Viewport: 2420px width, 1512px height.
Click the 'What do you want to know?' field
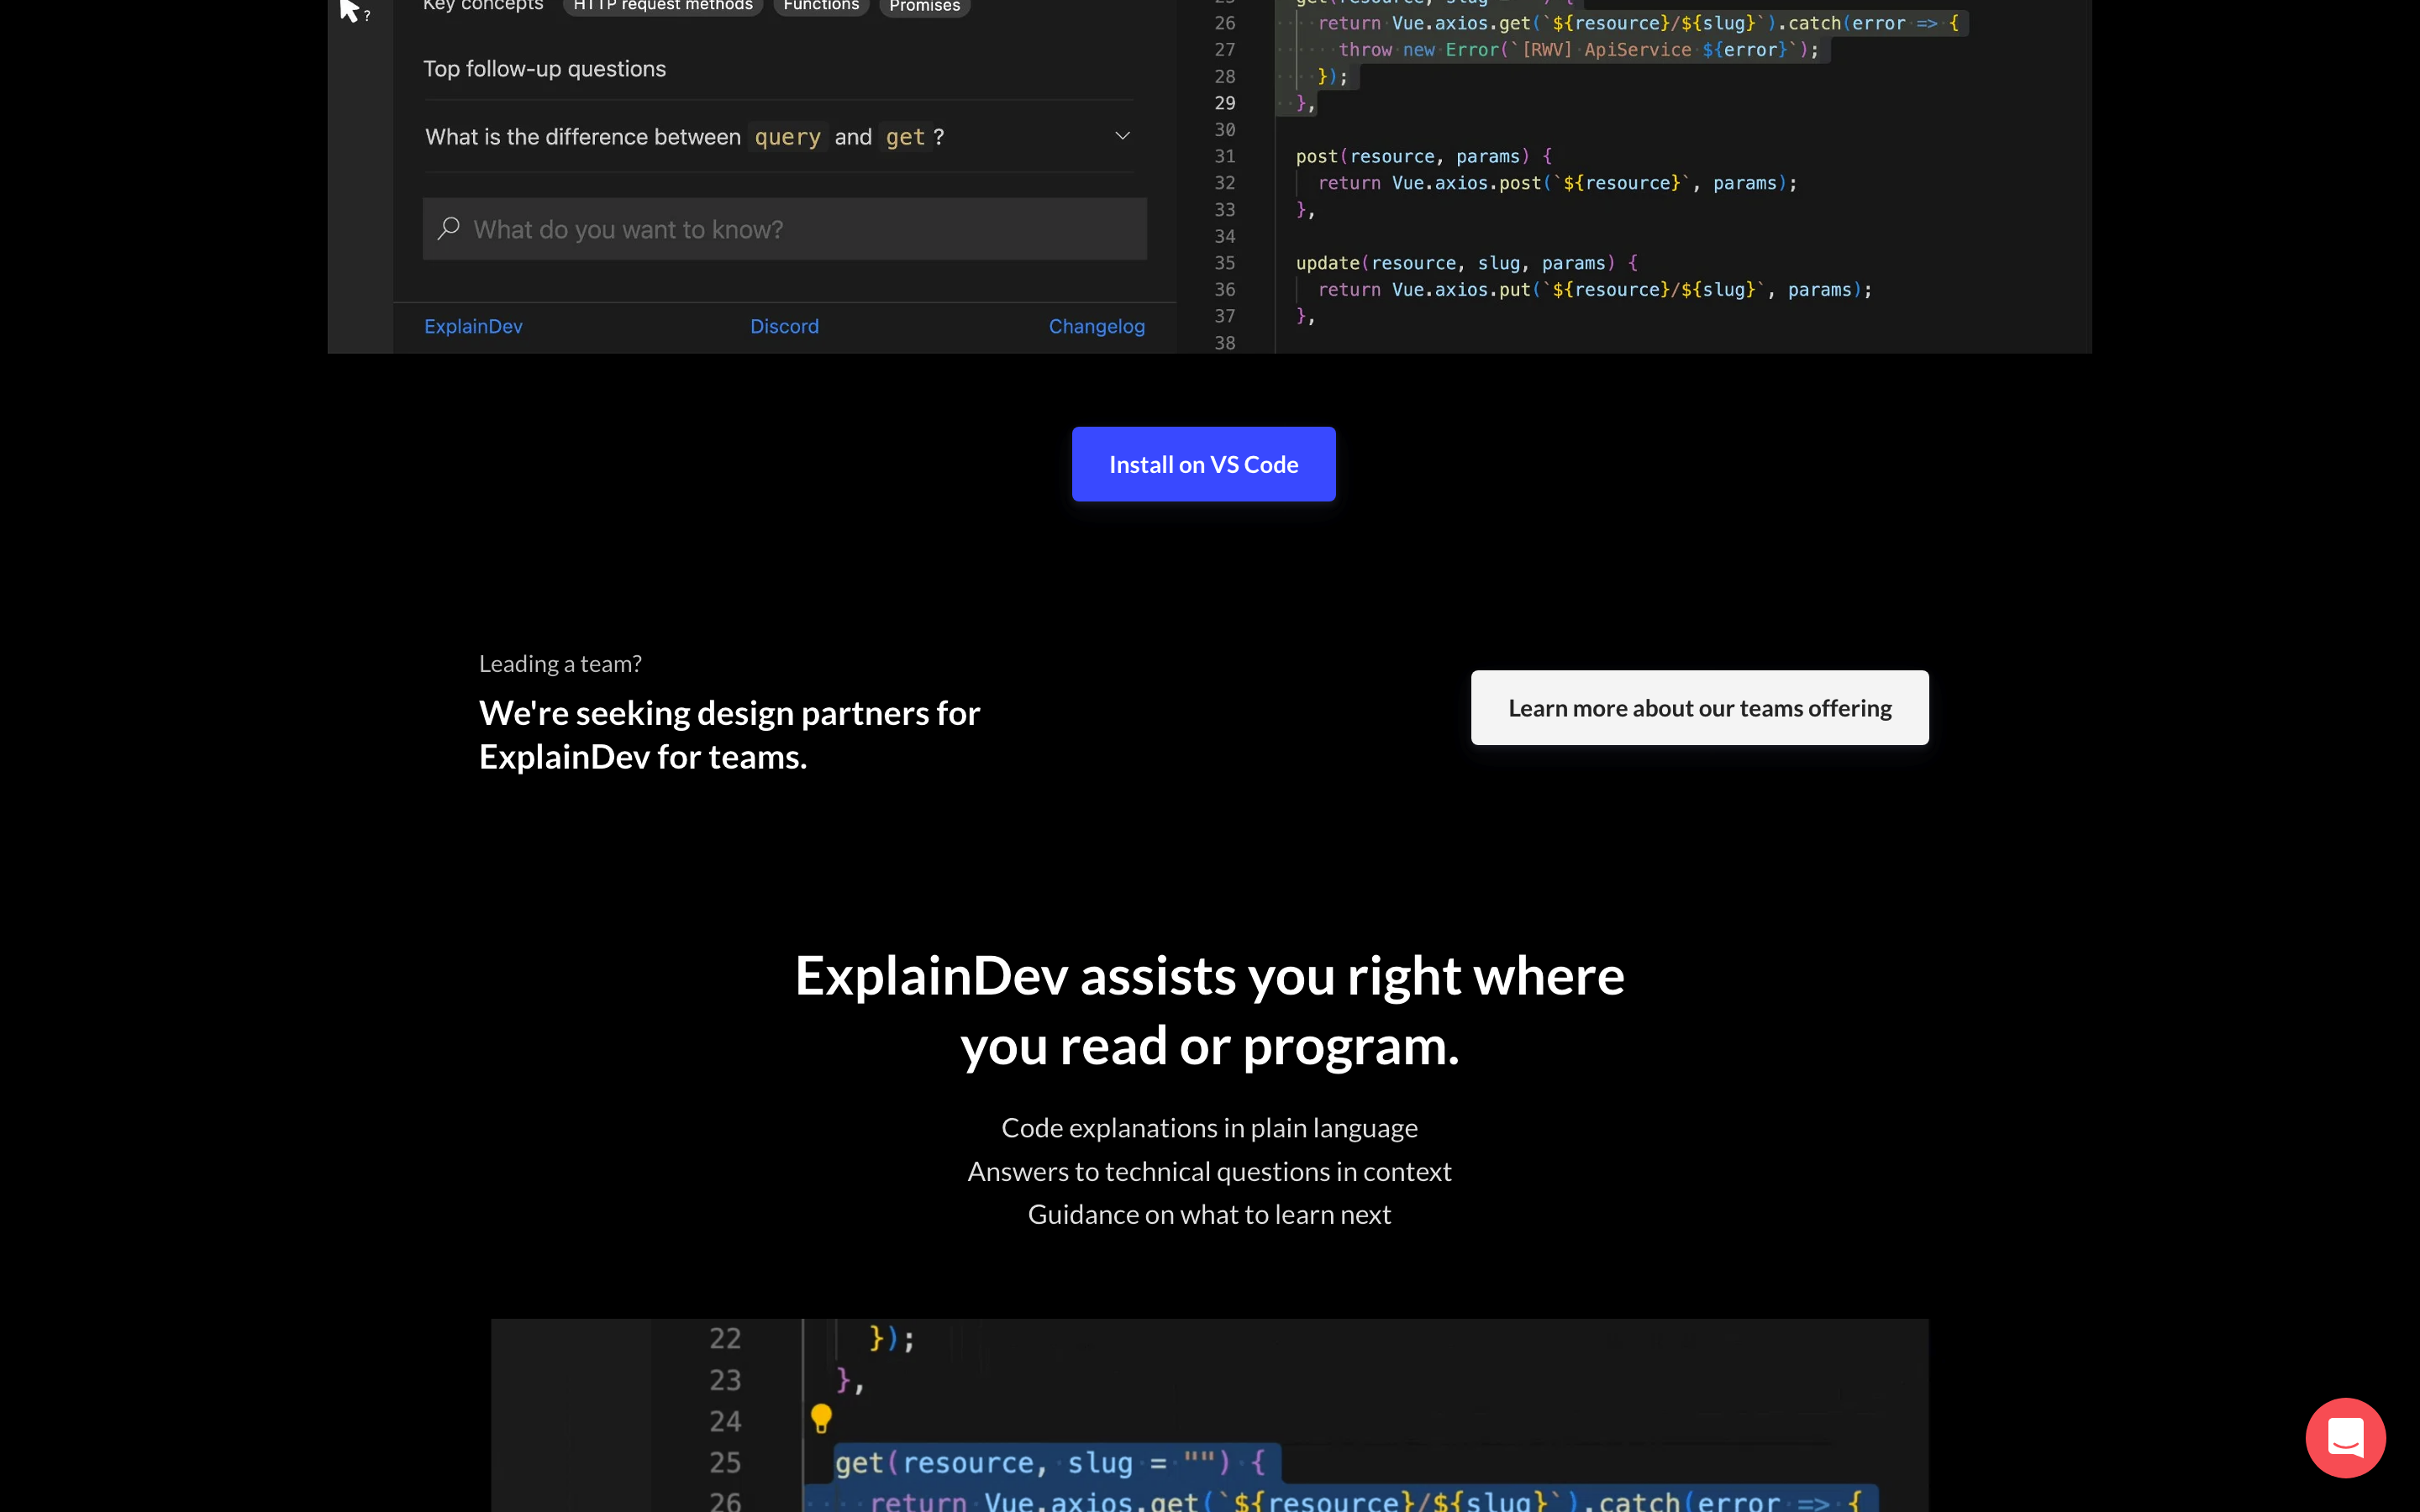coord(784,229)
